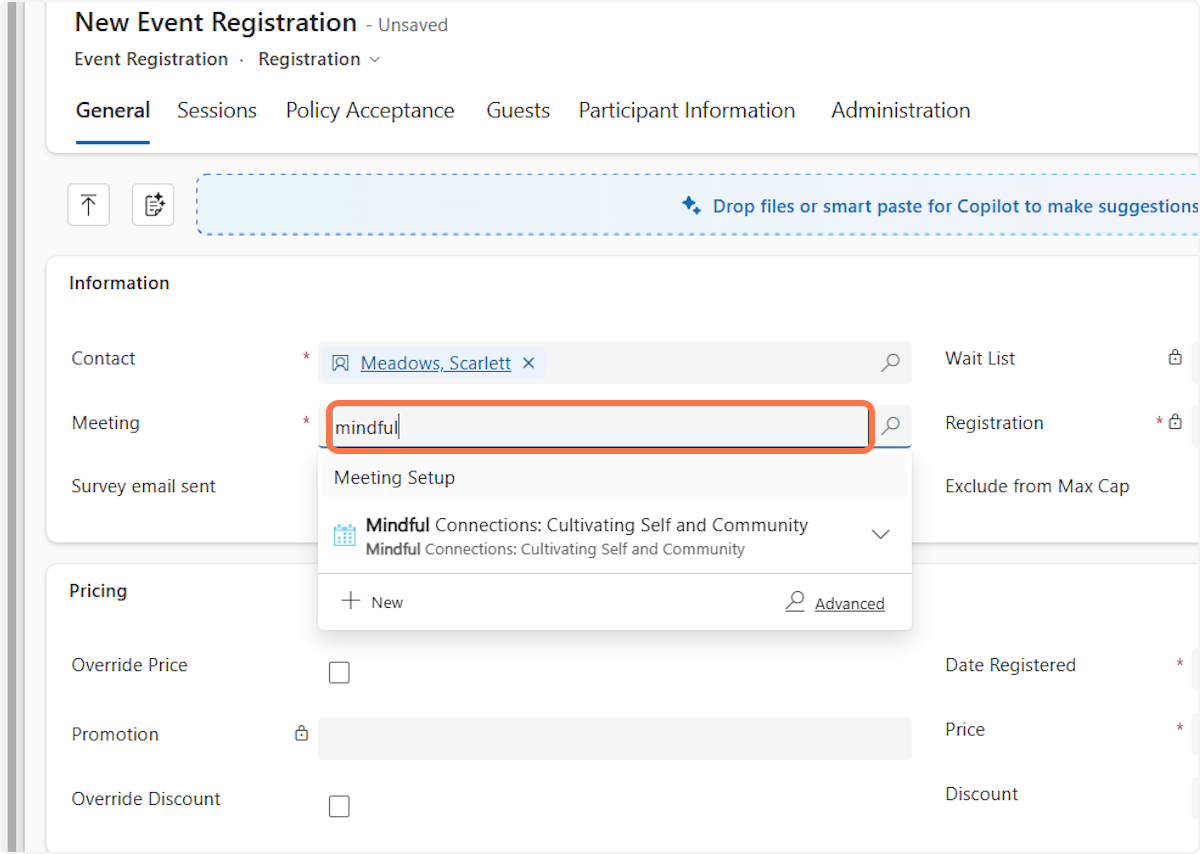Tick the Override Discount checkbox

(340, 806)
